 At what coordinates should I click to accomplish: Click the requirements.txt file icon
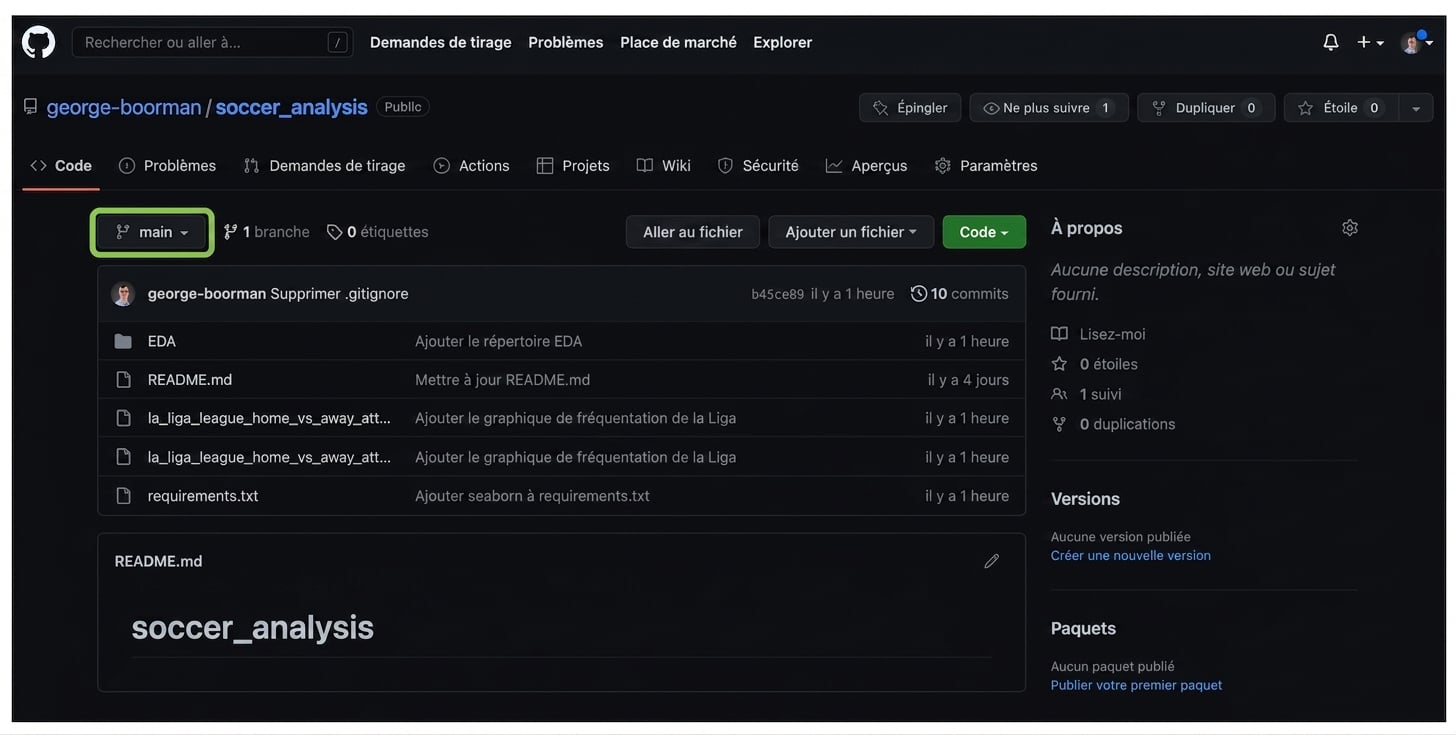point(123,496)
